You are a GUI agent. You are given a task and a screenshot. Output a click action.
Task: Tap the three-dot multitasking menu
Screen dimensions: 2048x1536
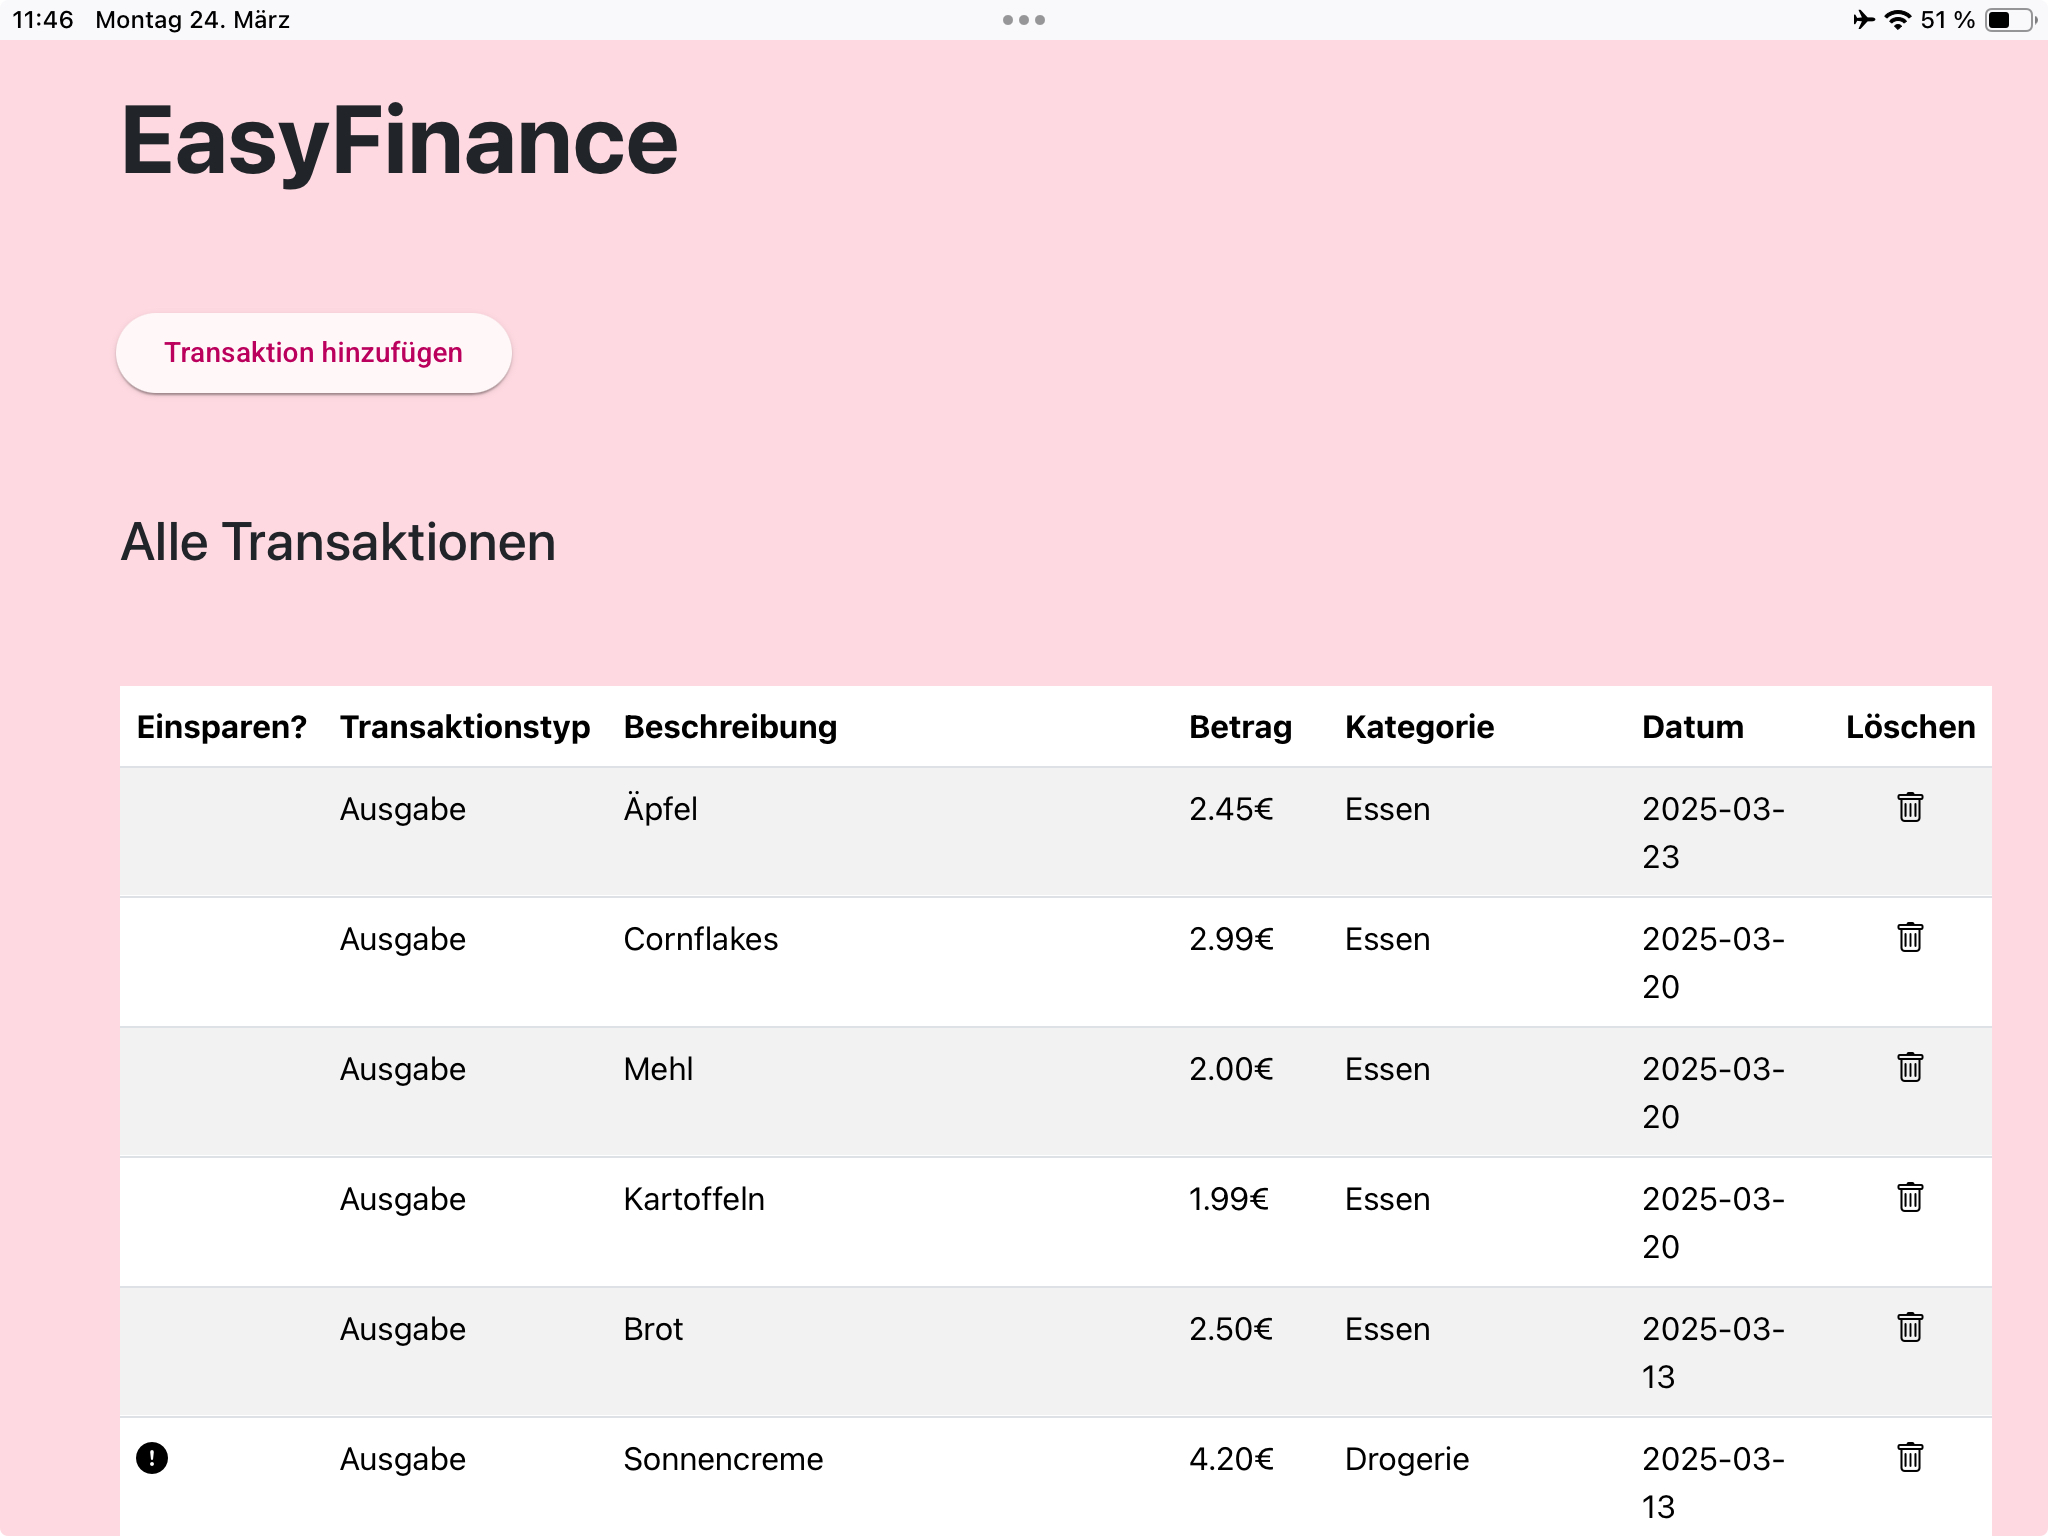(x=1023, y=20)
